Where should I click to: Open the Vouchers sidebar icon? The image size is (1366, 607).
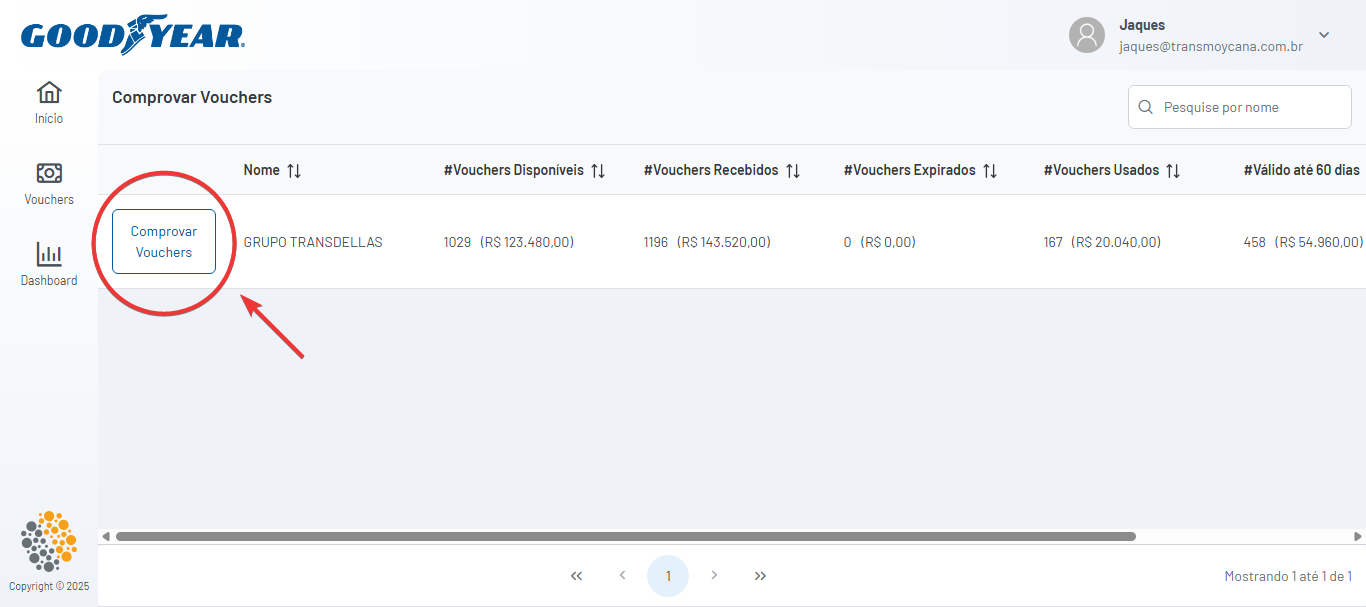click(49, 173)
